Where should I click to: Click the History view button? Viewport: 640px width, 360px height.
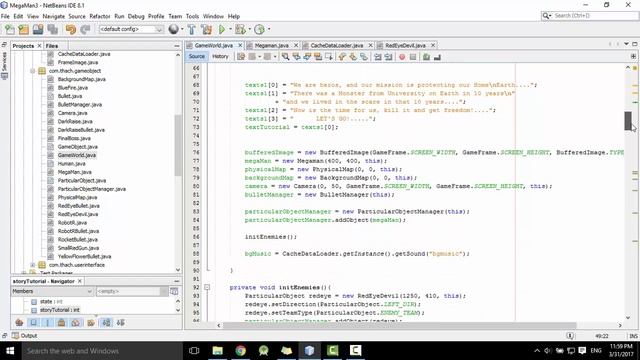point(220,57)
